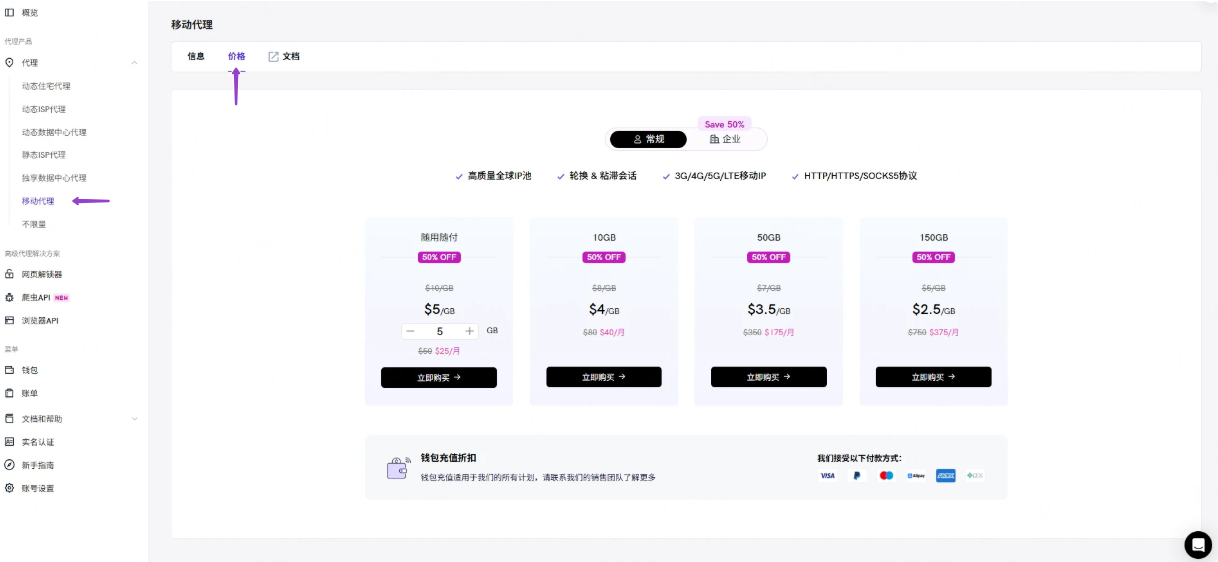Viewport: 1218px width, 562px height.
Task: Switch pricing to 企业 plan
Action: 725,139
